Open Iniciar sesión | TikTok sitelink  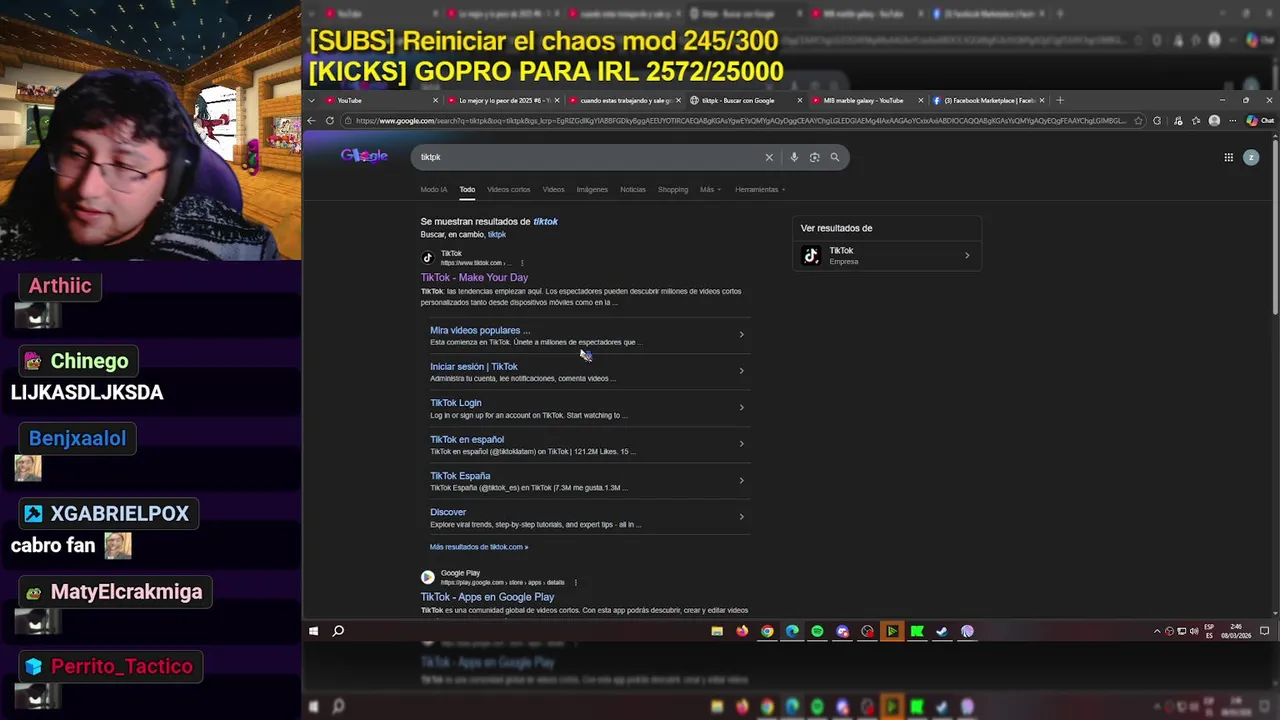pyautogui.click(x=474, y=366)
